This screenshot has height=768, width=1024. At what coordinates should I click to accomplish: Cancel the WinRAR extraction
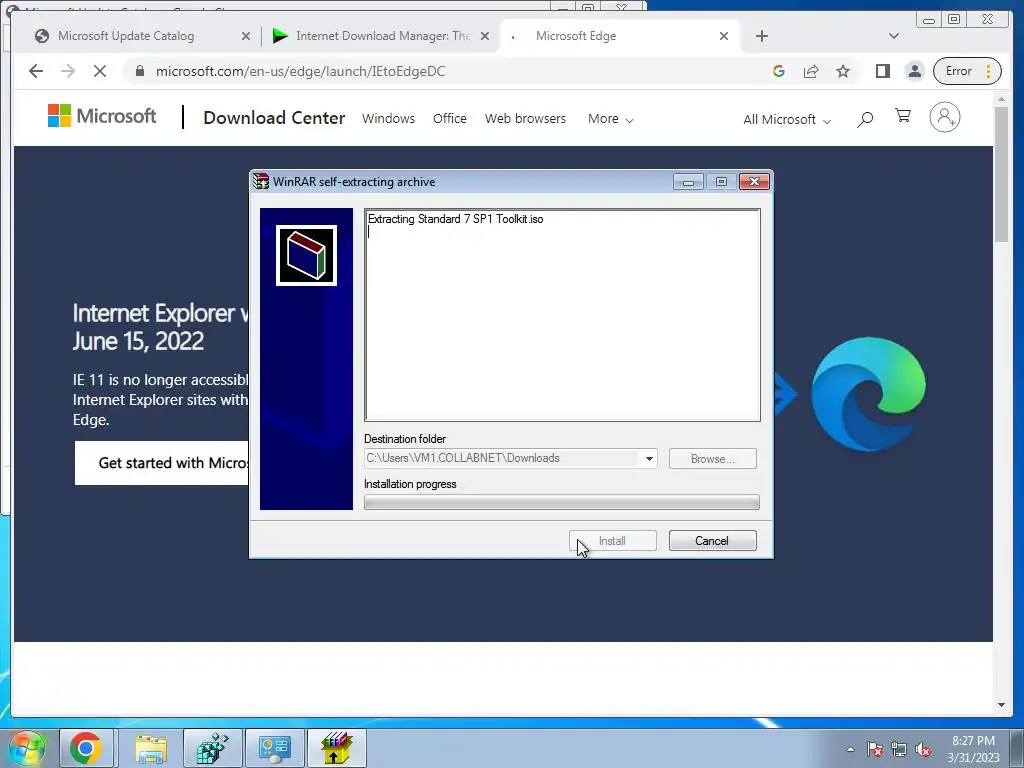coord(712,541)
